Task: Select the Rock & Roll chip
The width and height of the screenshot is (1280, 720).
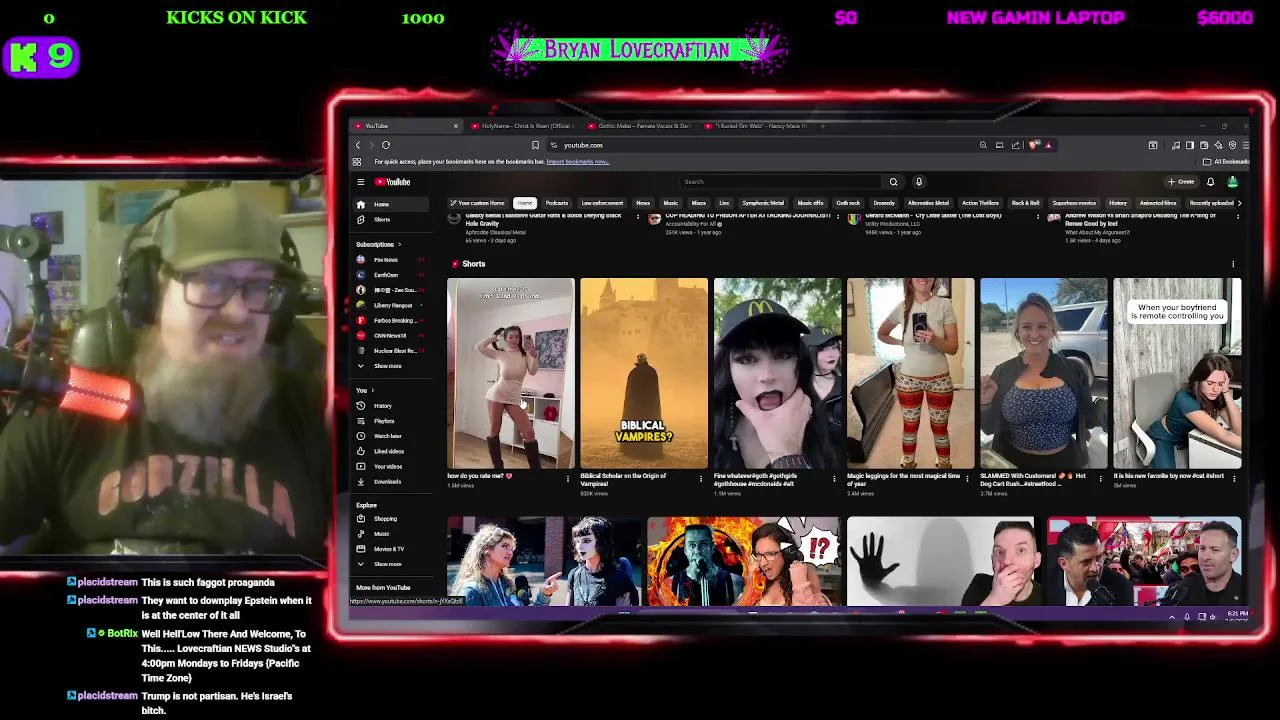Action: [1025, 203]
